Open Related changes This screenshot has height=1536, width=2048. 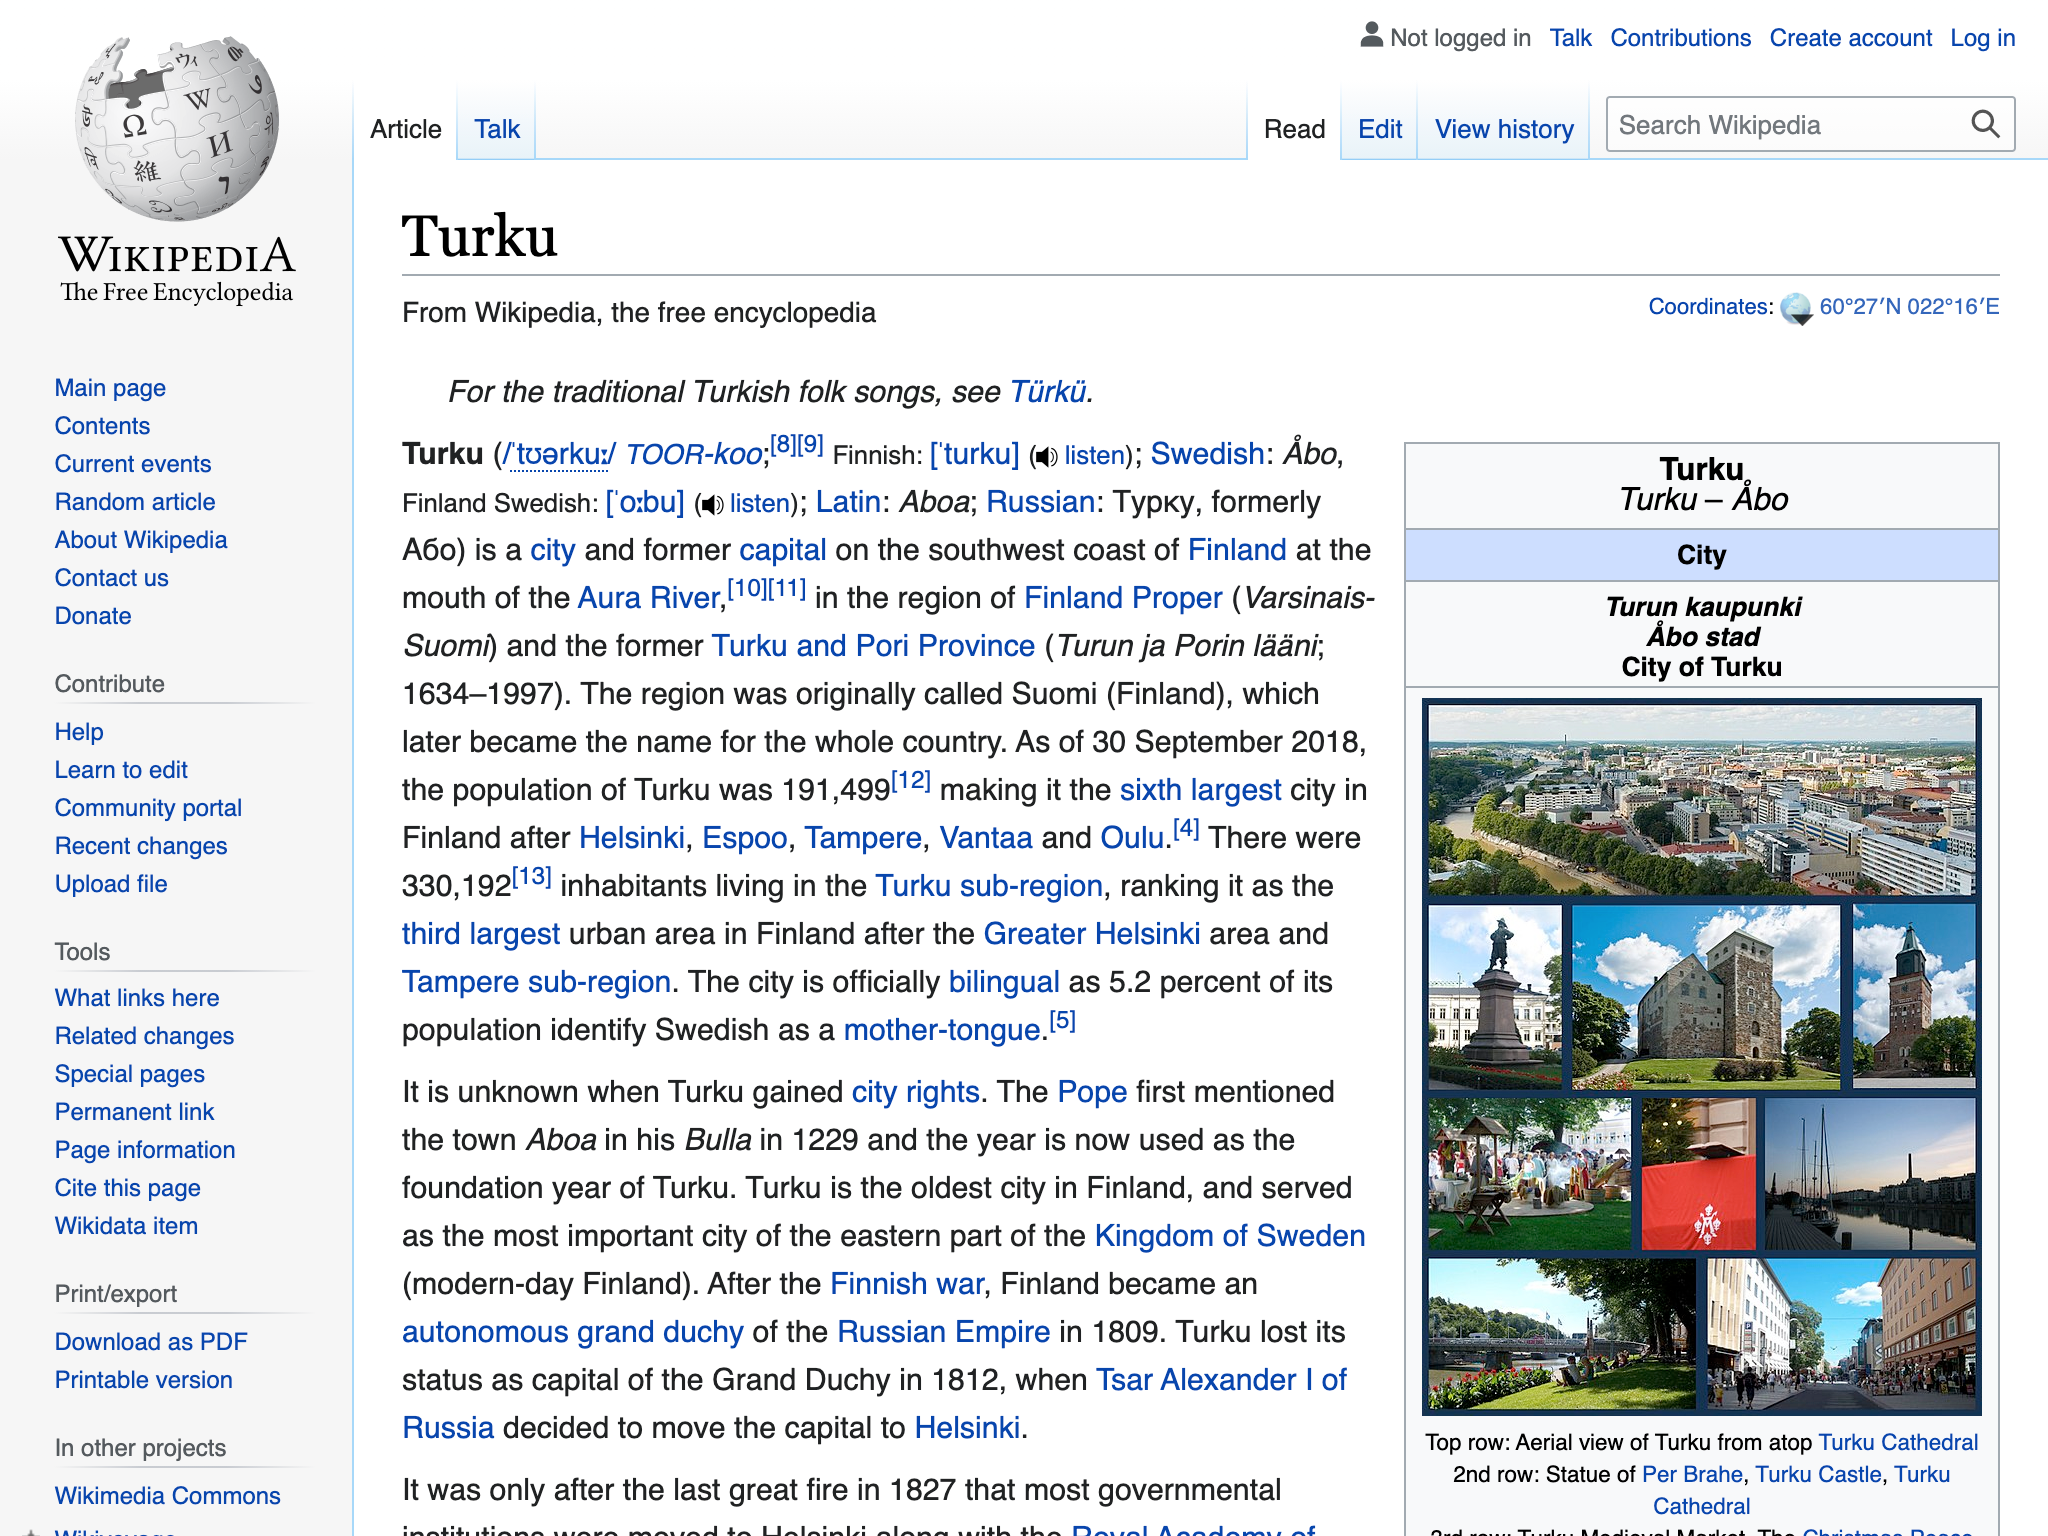144,1036
